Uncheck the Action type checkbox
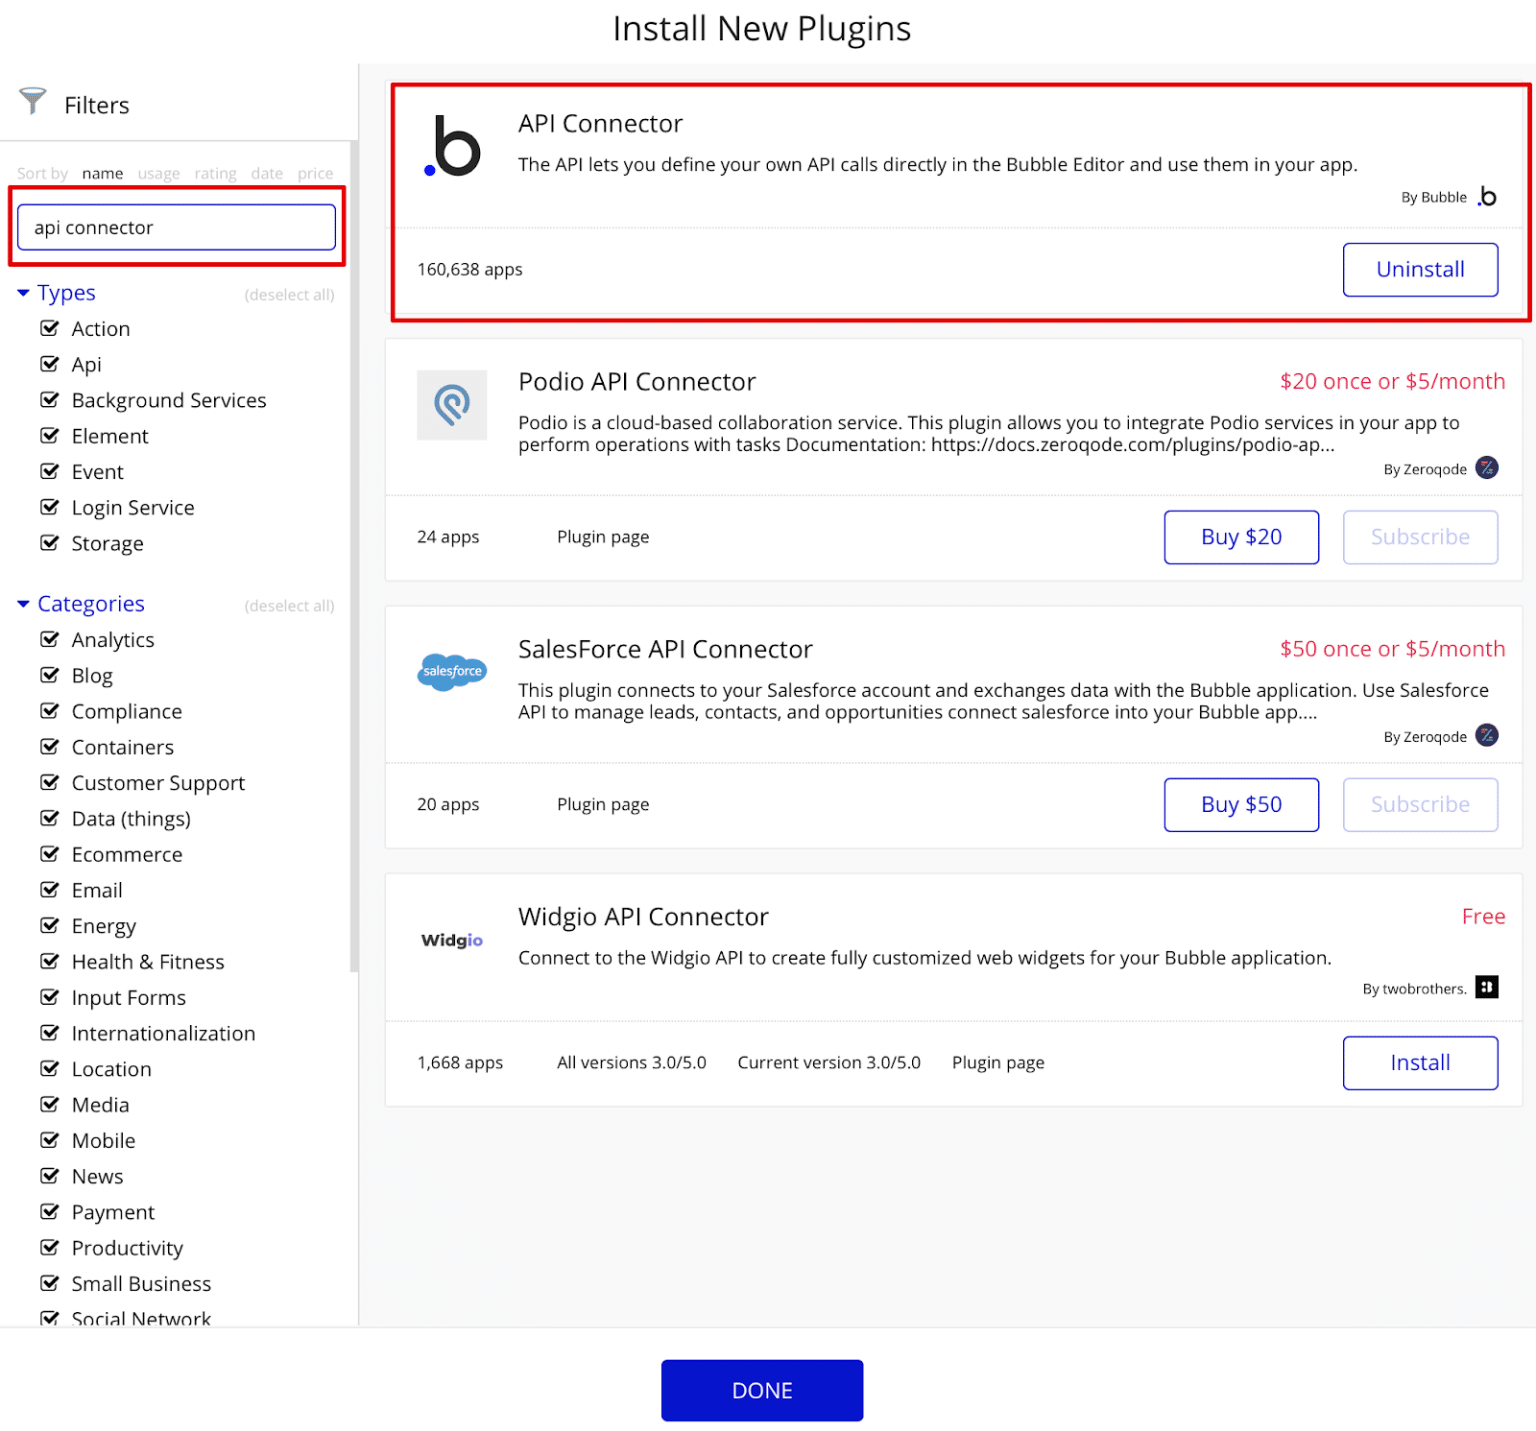This screenshot has height=1431, width=1536. tap(49, 328)
